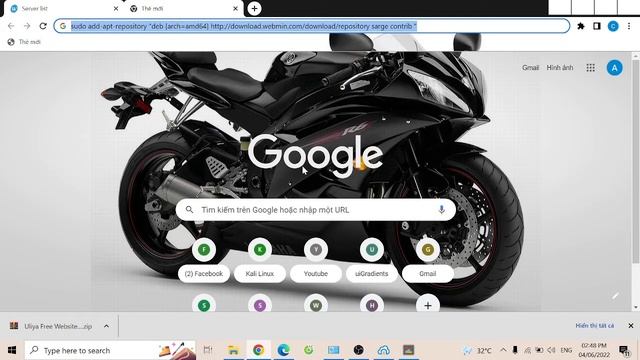Open the notification center icon
640x360 pixels.
click(624, 350)
